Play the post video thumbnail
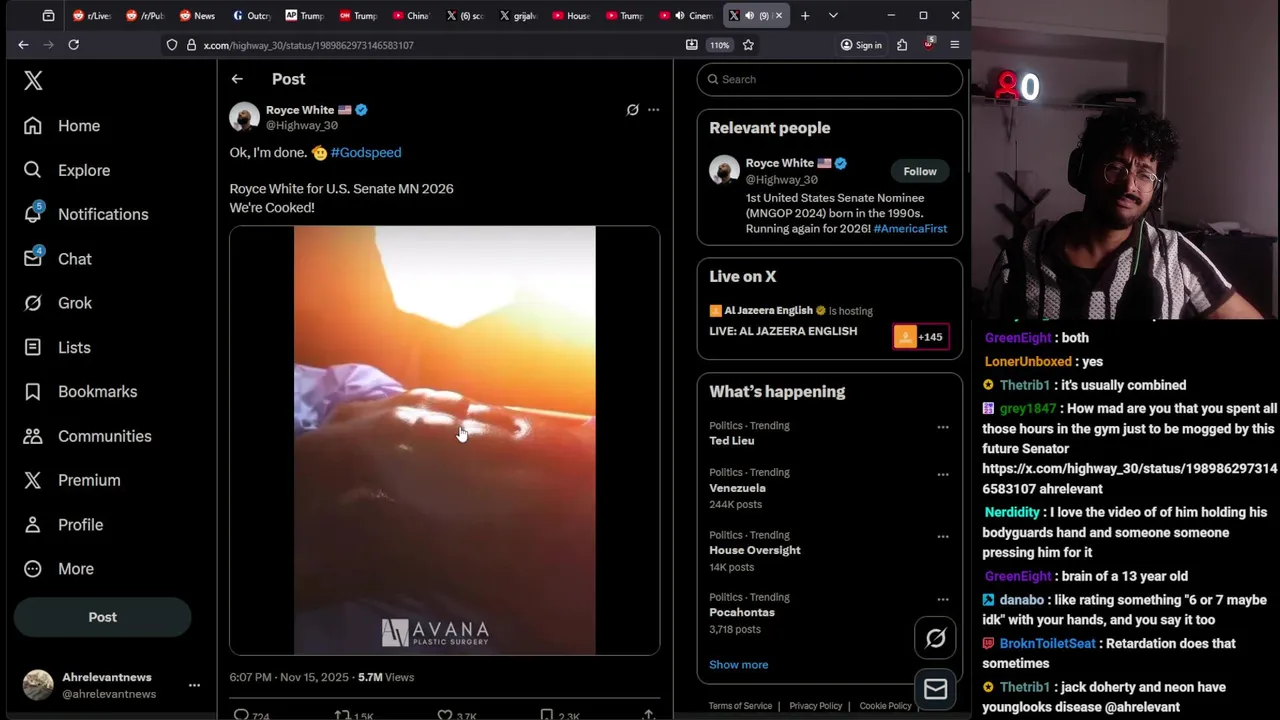 pyautogui.click(x=445, y=440)
